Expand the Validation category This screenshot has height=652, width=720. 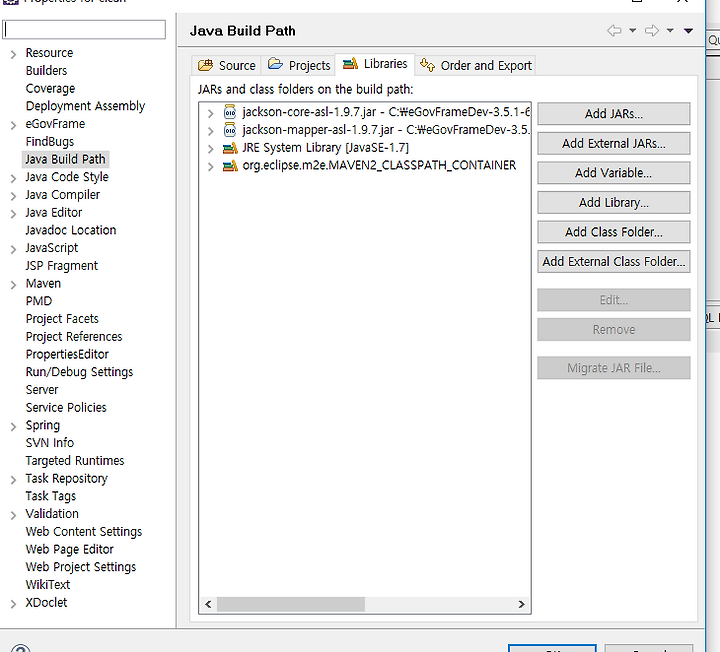tap(13, 515)
